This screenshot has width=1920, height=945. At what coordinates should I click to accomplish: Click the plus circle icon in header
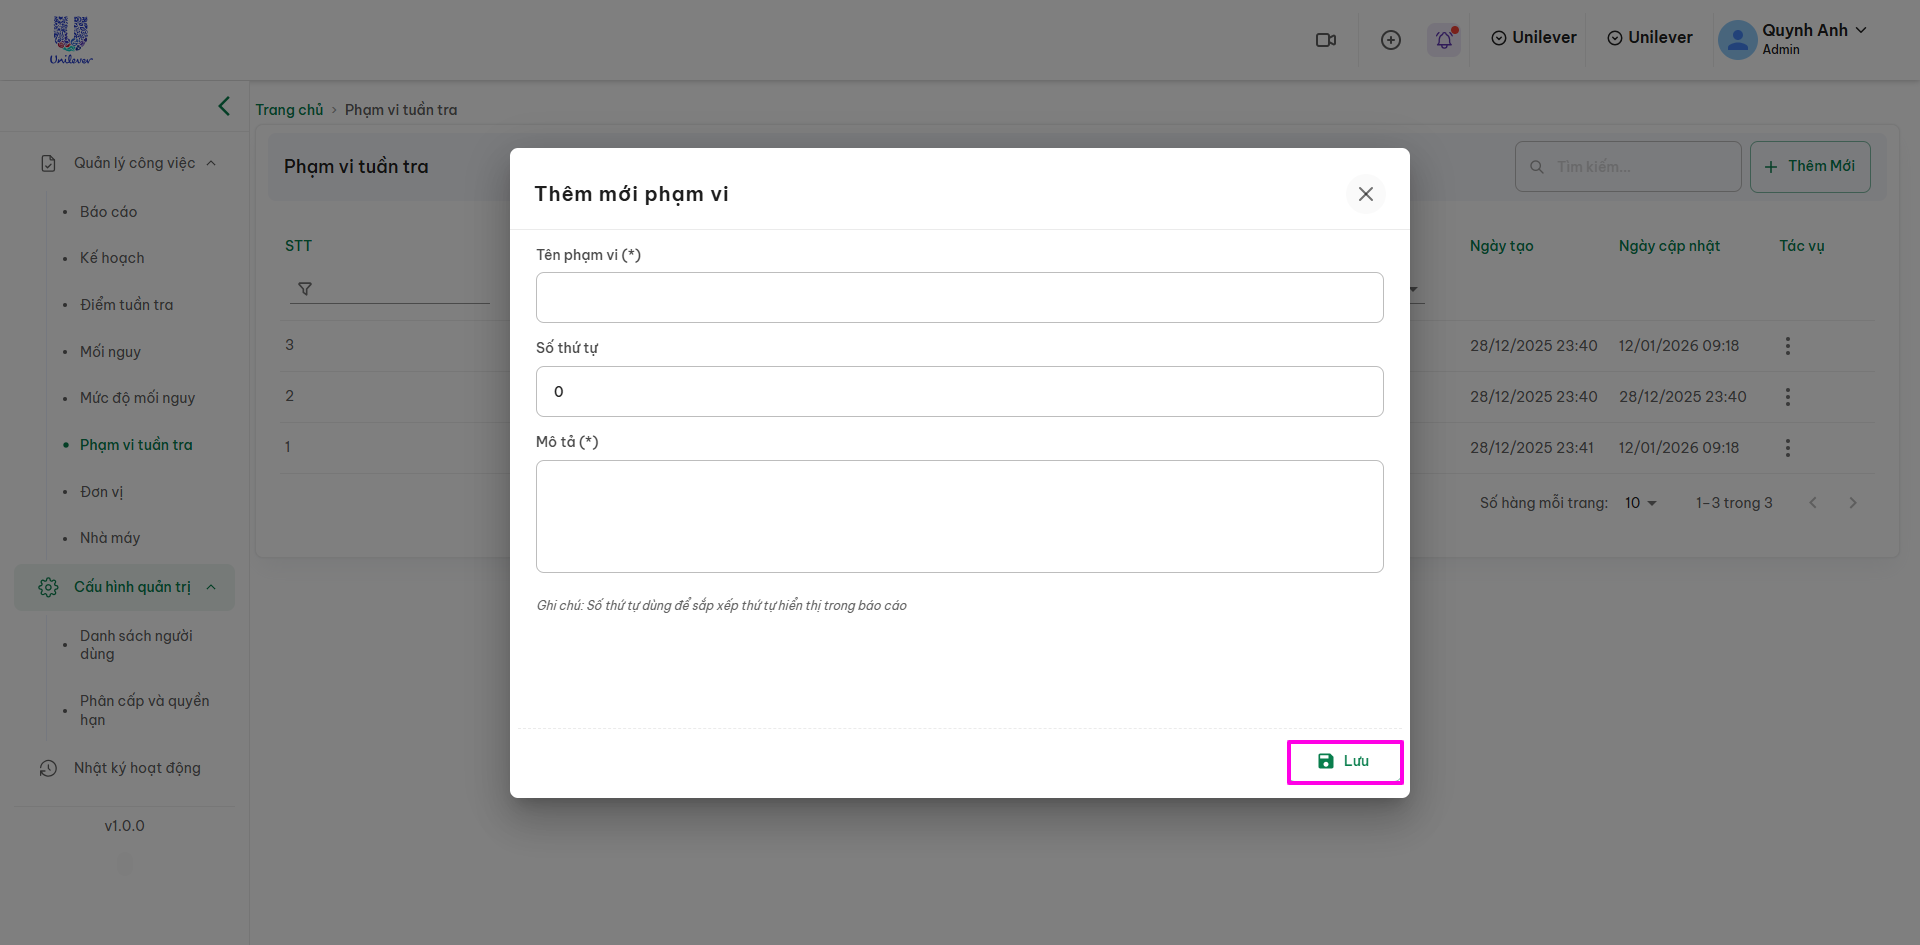pyautogui.click(x=1390, y=40)
